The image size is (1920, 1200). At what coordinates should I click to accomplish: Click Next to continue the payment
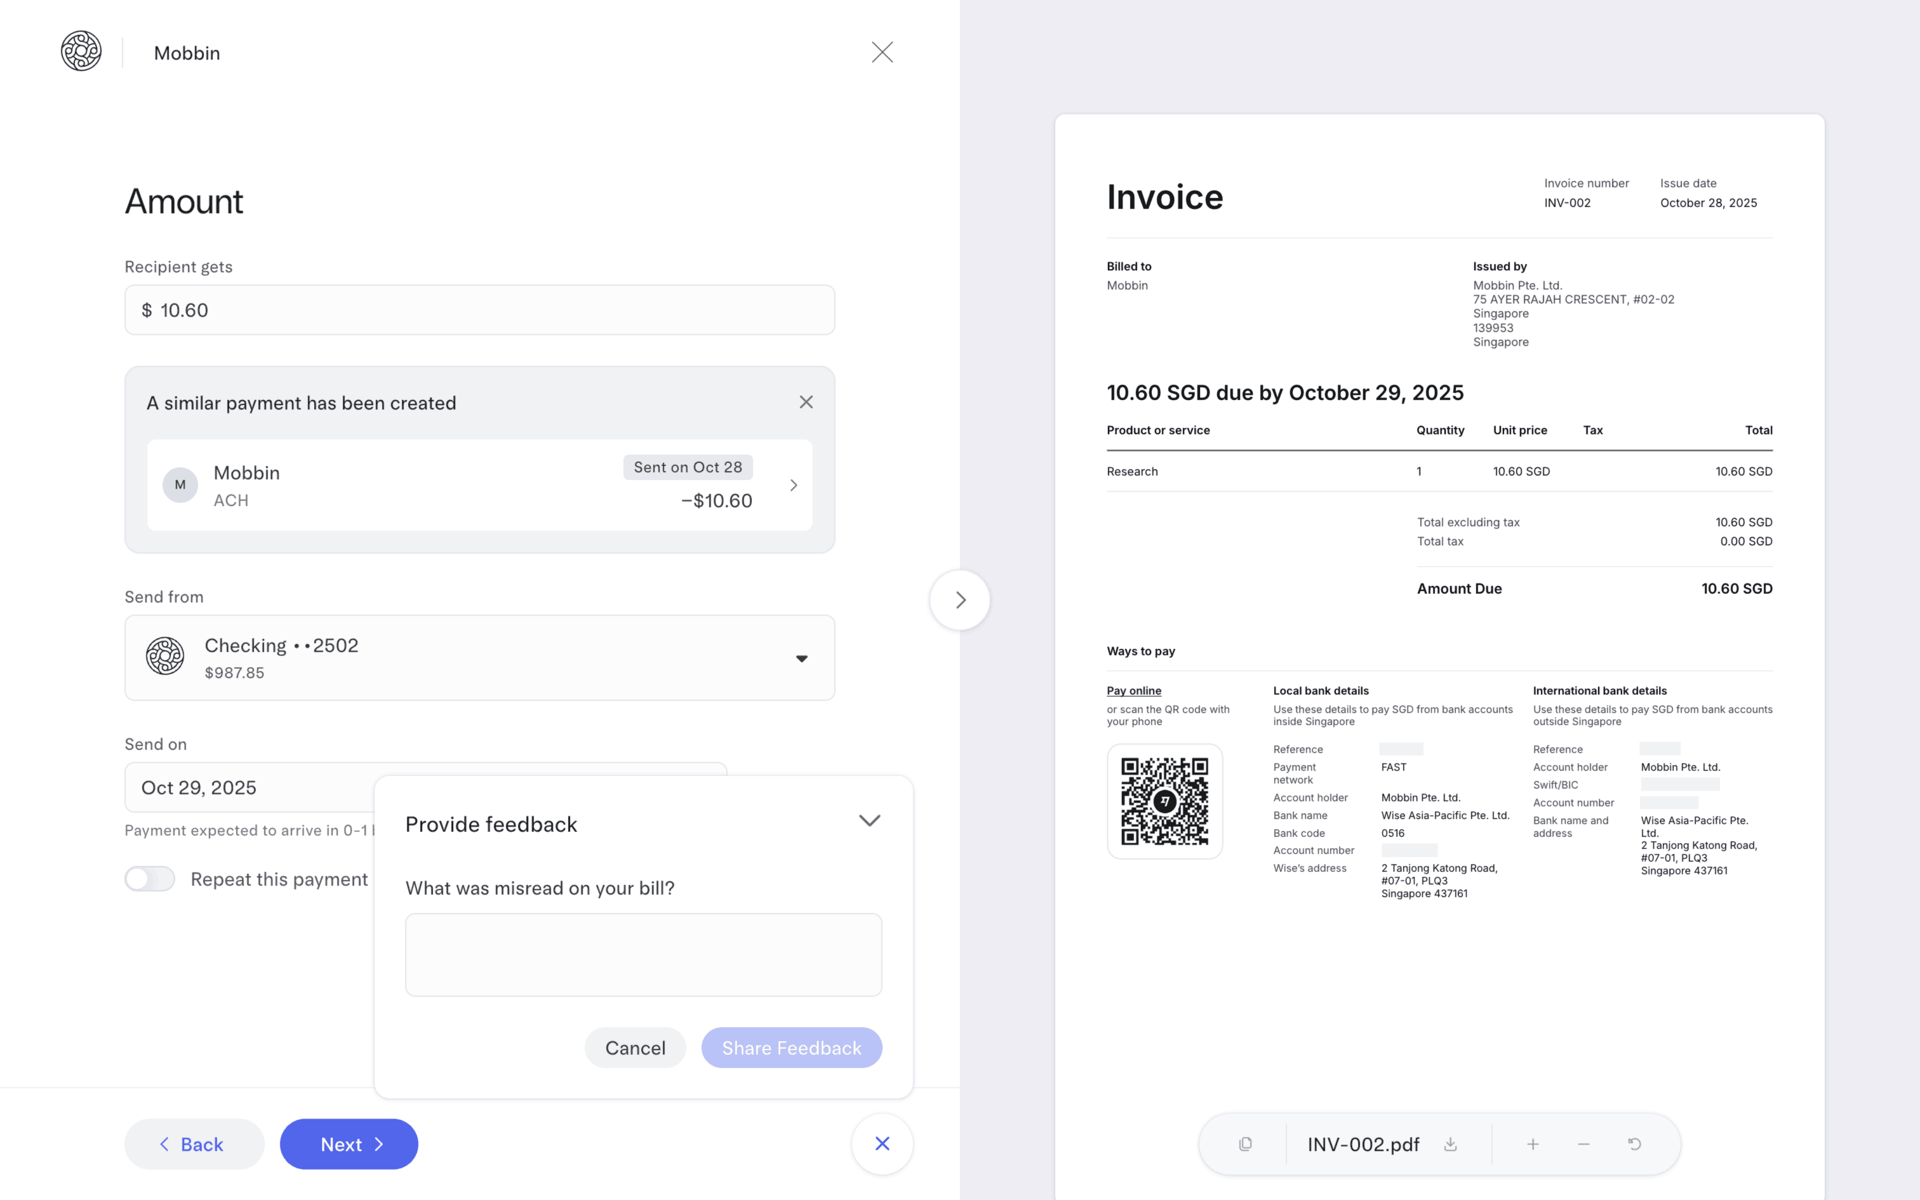coord(348,1144)
